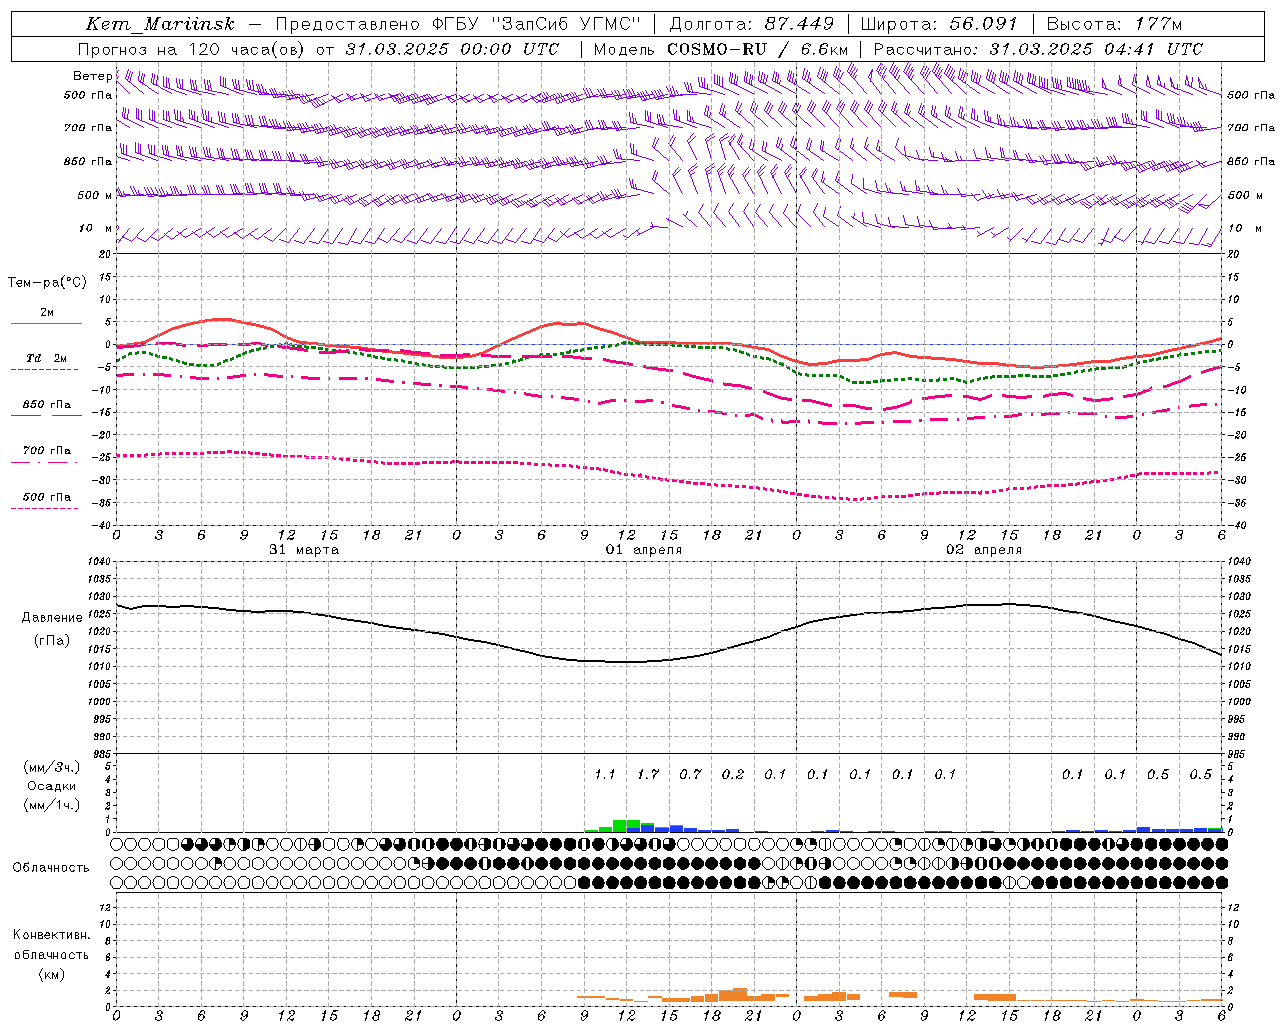Click the Ветер wind panel label
This screenshot has height=1024, width=1280.
point(92,76)
